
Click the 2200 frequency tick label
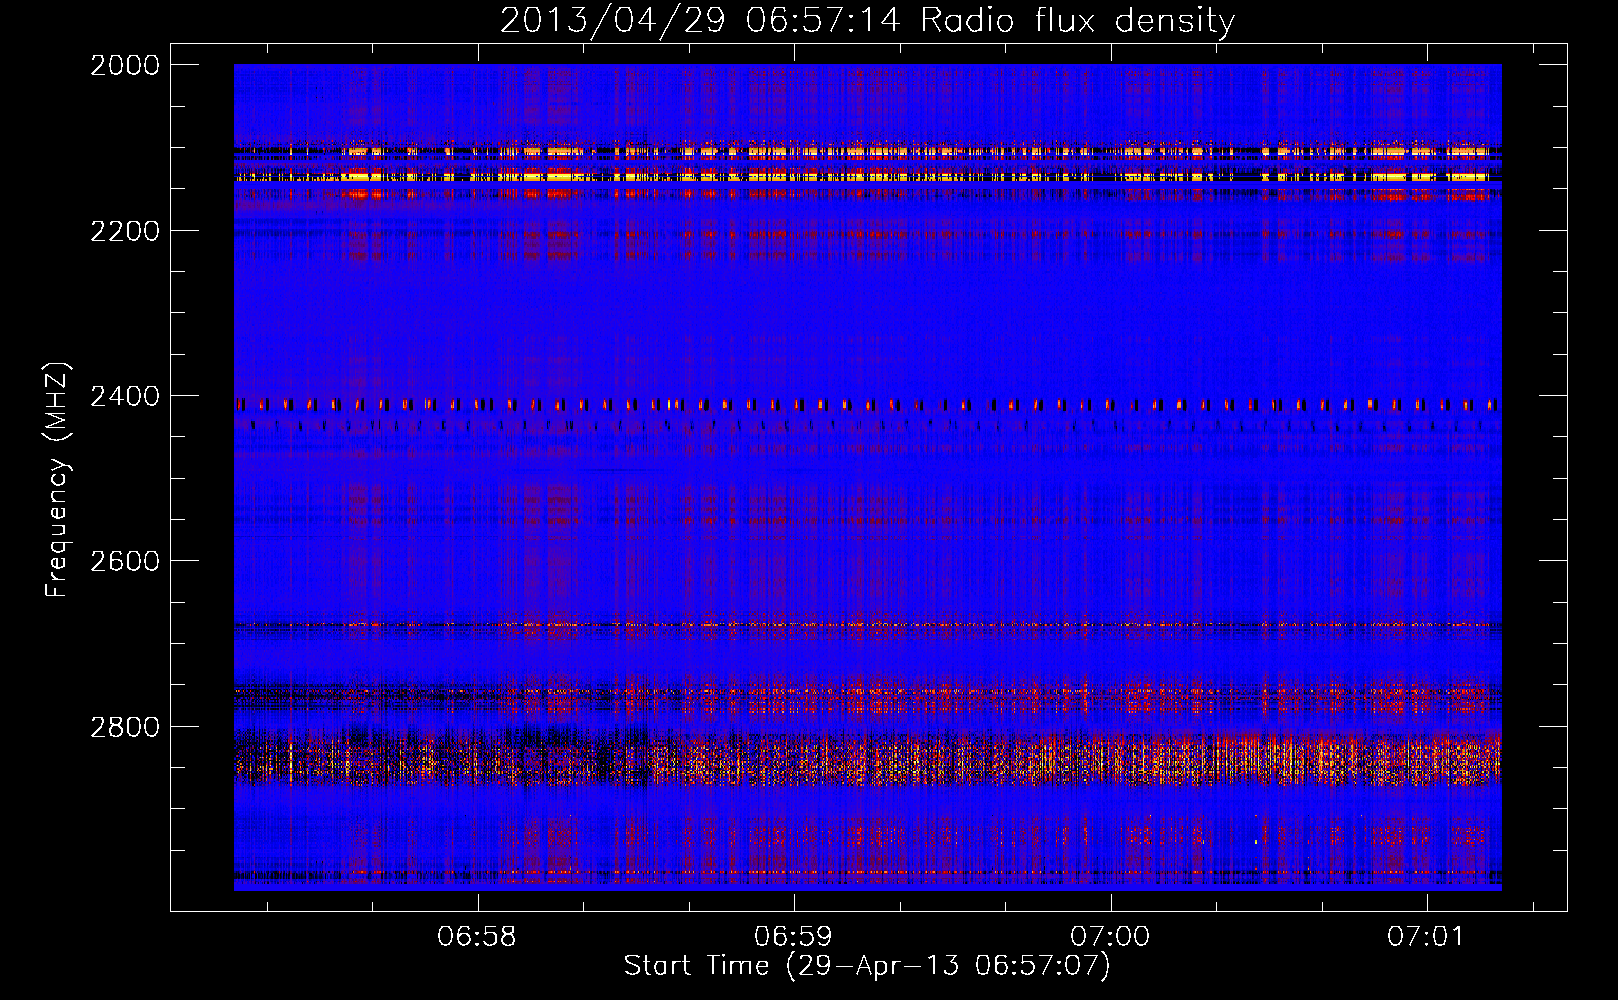pyautogui.click(x=125, y=231)
